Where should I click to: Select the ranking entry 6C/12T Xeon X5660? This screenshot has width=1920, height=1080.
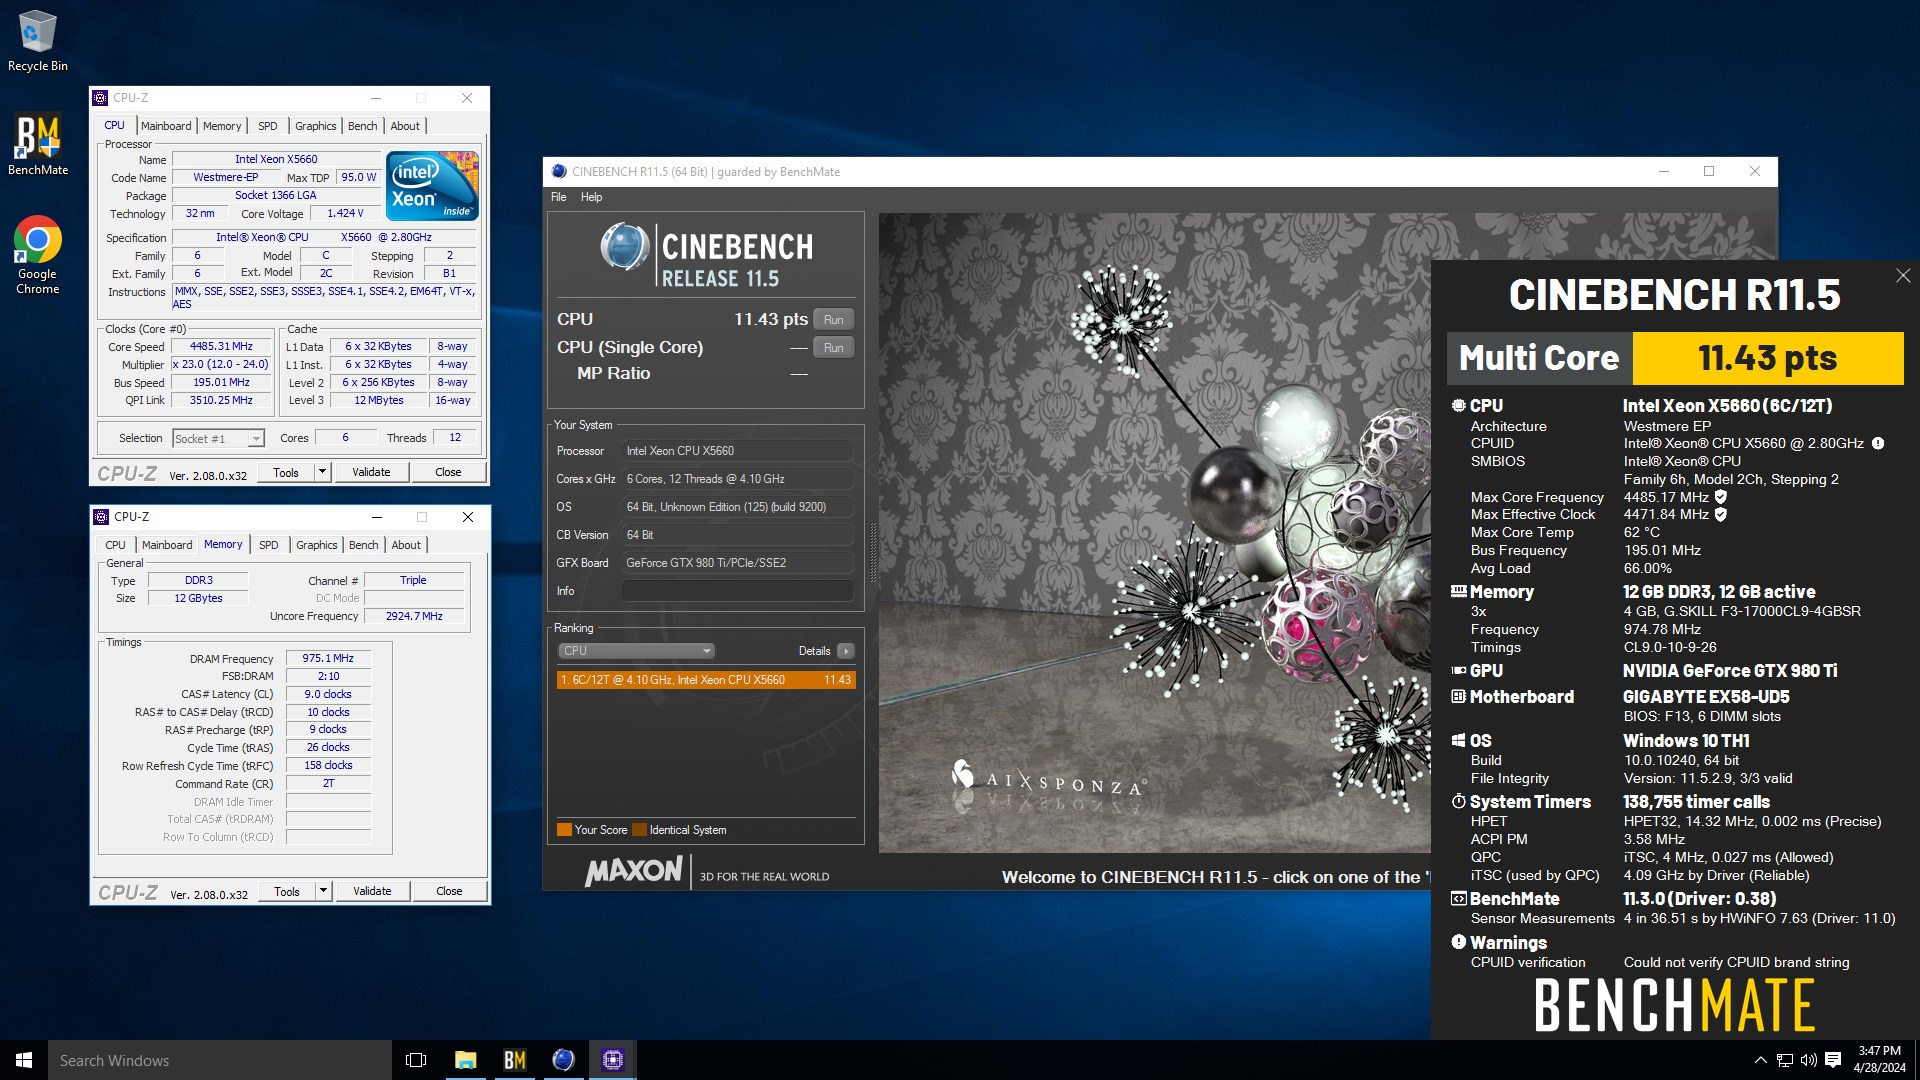point(706,680)
